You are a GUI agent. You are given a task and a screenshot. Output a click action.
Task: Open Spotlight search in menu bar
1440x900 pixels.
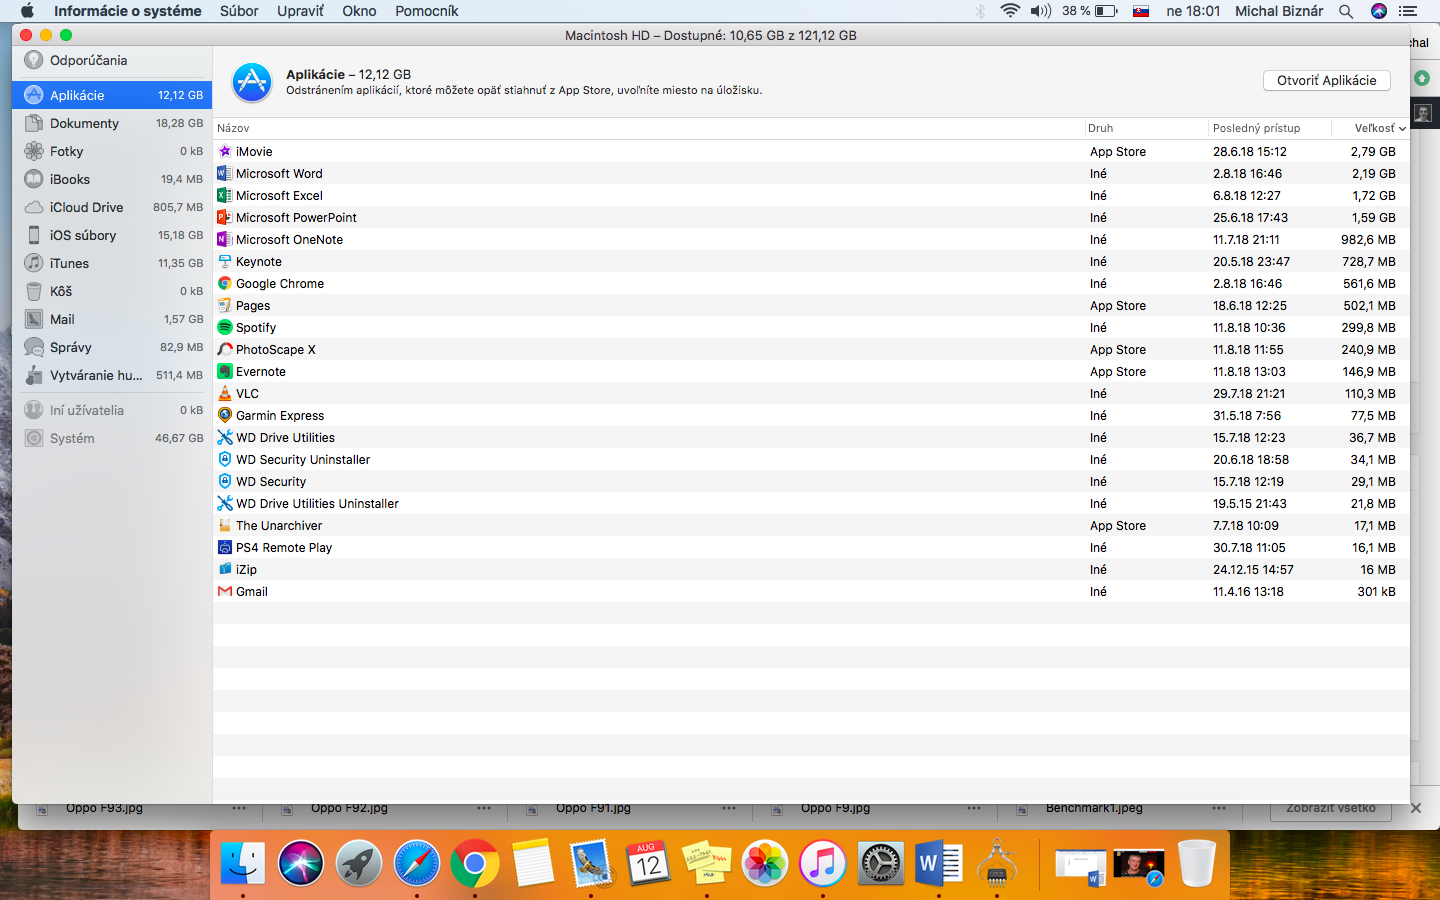coord(1346,11)
